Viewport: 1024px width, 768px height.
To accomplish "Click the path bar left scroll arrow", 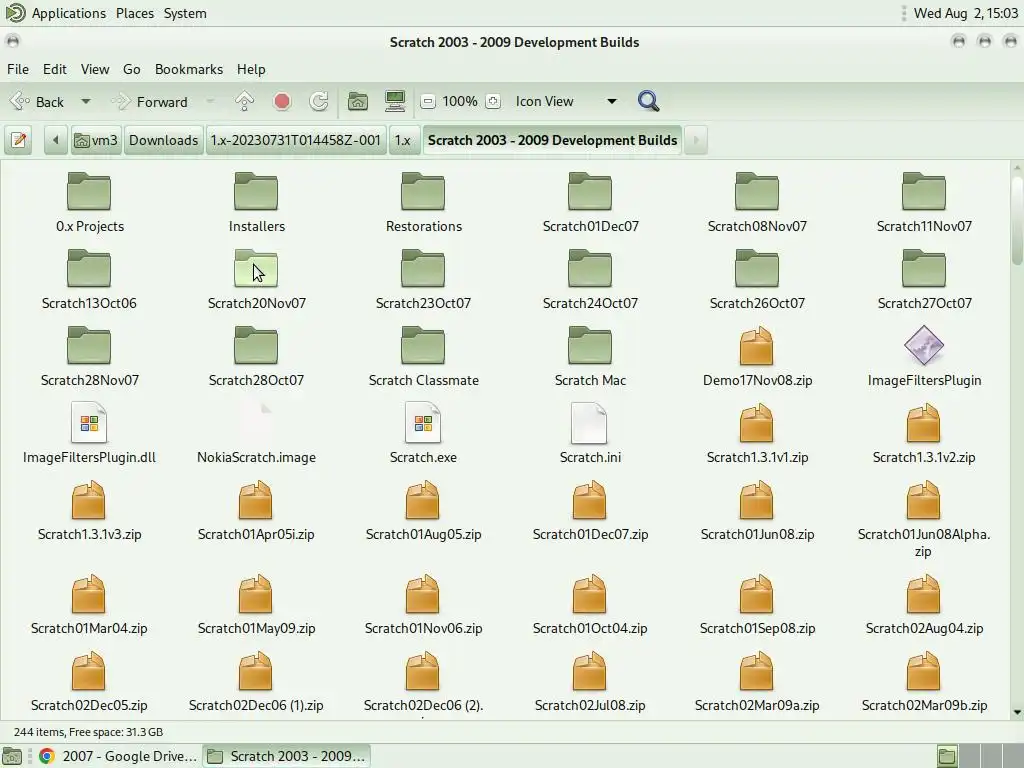I will [56, 140].
